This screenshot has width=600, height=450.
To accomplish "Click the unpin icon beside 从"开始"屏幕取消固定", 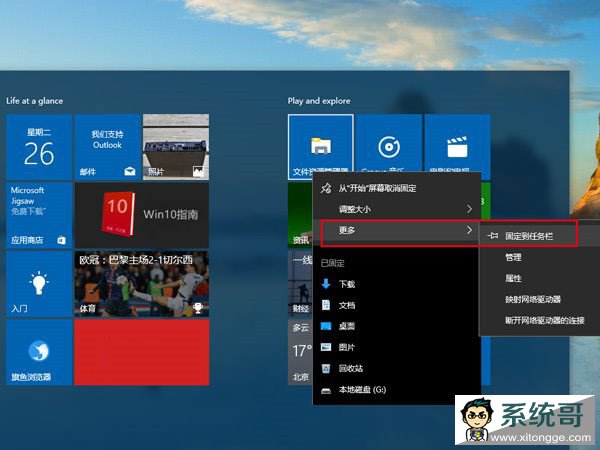I will tap(326, 188).
